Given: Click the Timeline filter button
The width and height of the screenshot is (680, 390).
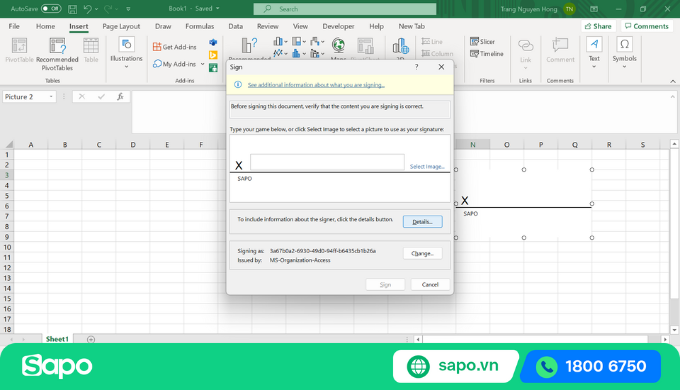Looking at the screenshot, I should coord(487,54).
